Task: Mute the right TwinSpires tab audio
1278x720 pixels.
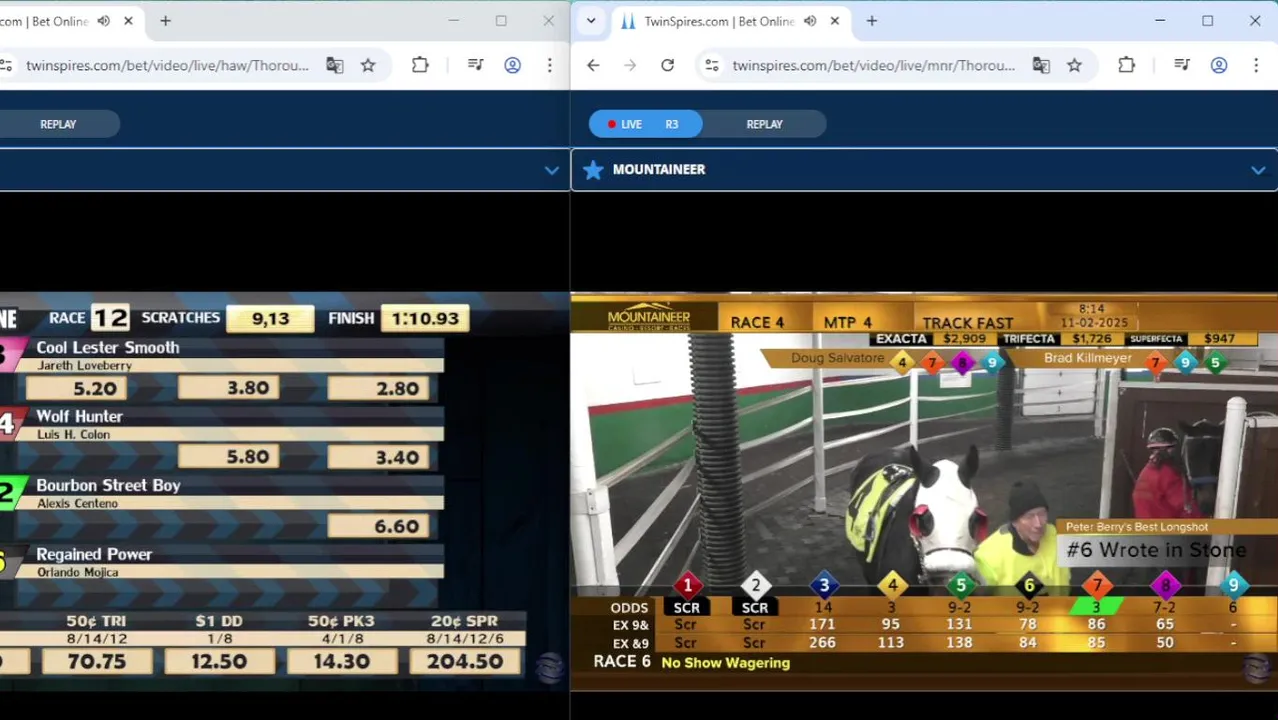Action: pyautogui.click(x=810, y=21)
